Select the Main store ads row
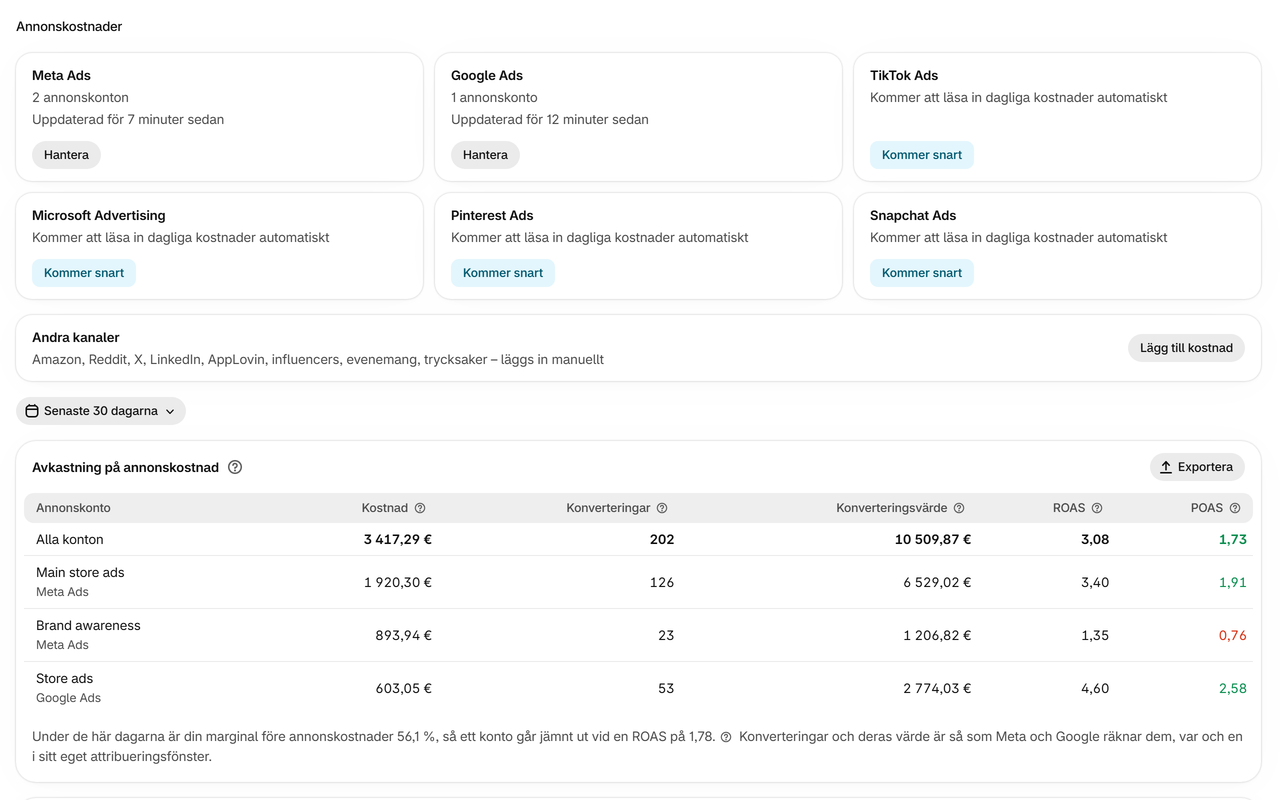Viewport: 1280px width, 800px height. (x=638, y=582)
